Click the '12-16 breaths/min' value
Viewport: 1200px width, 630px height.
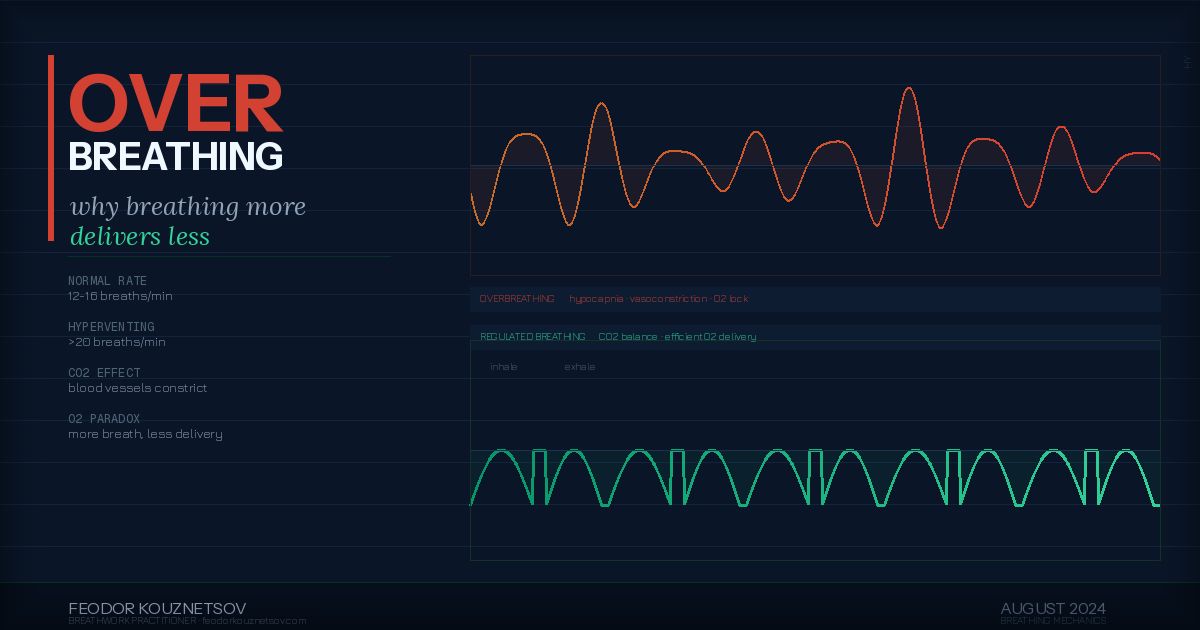(x=114, y=296)
